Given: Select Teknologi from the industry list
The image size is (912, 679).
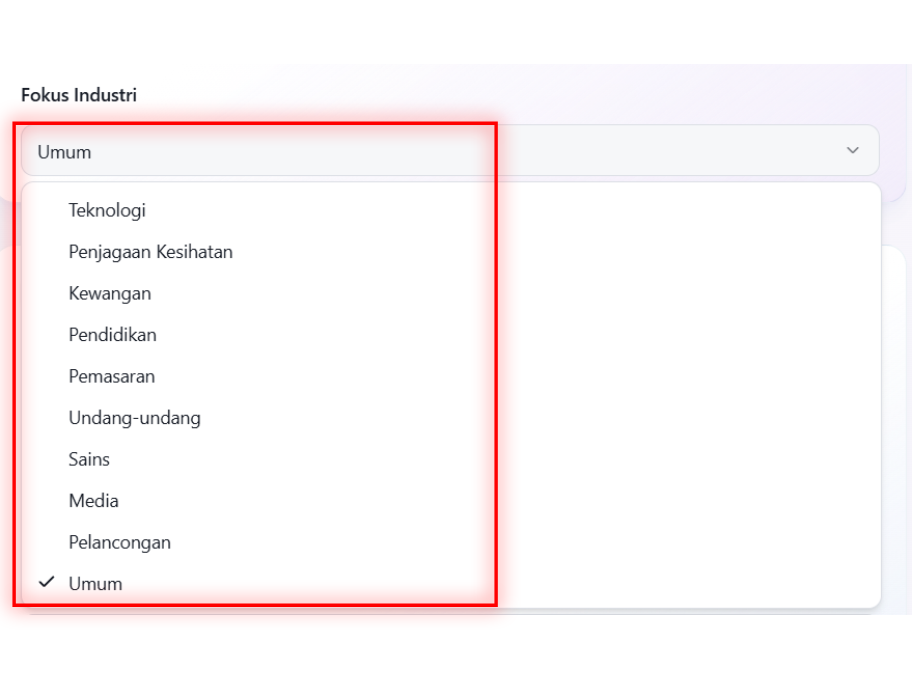Looking at the screenshot, I should click(107, 210).
